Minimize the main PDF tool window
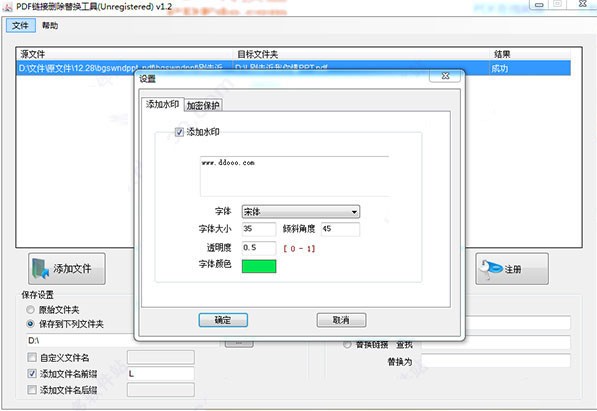Viewport: 597px width, 411px height. [539, 5]
